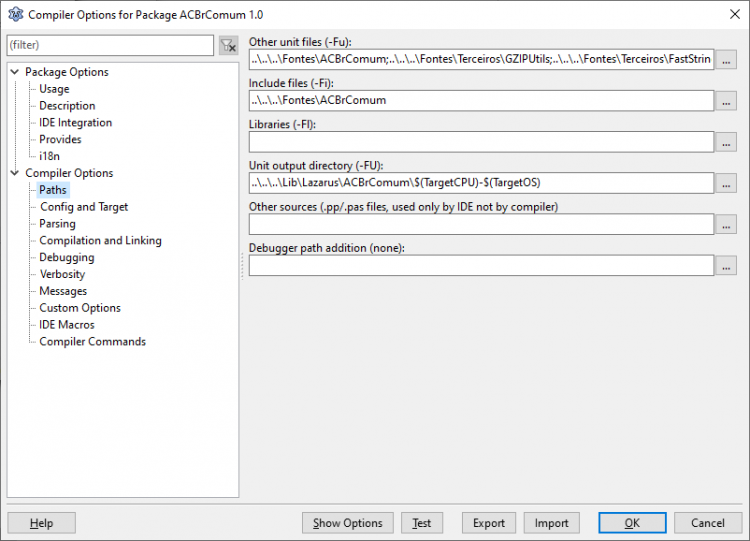Go to the Parsing page
The height and width of the screenshot is (541, 750).
pyautogui.click(x=57, y=223)
